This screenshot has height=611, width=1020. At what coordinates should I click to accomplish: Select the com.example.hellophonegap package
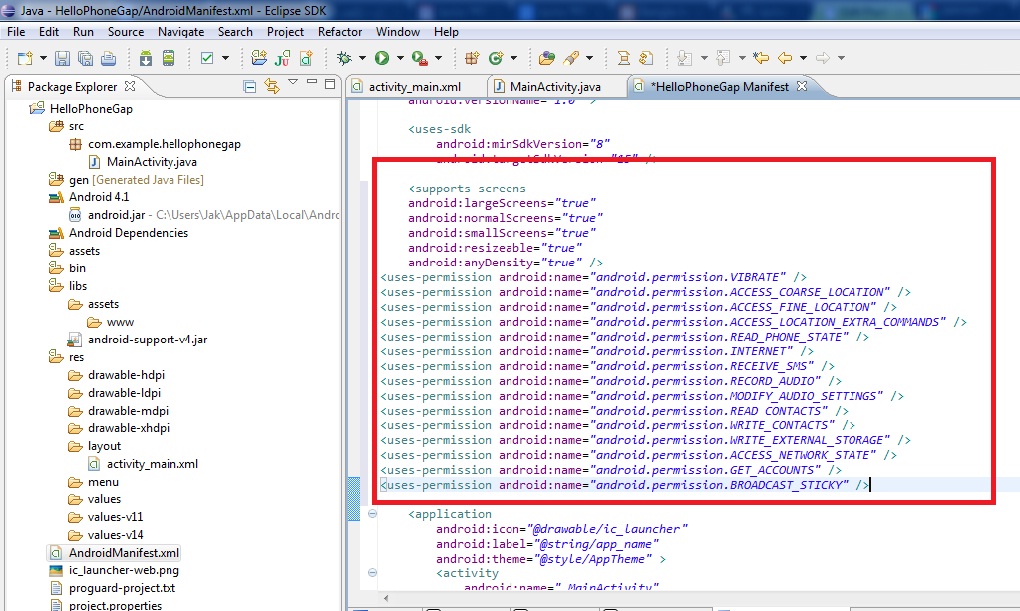tap(164, 144)
